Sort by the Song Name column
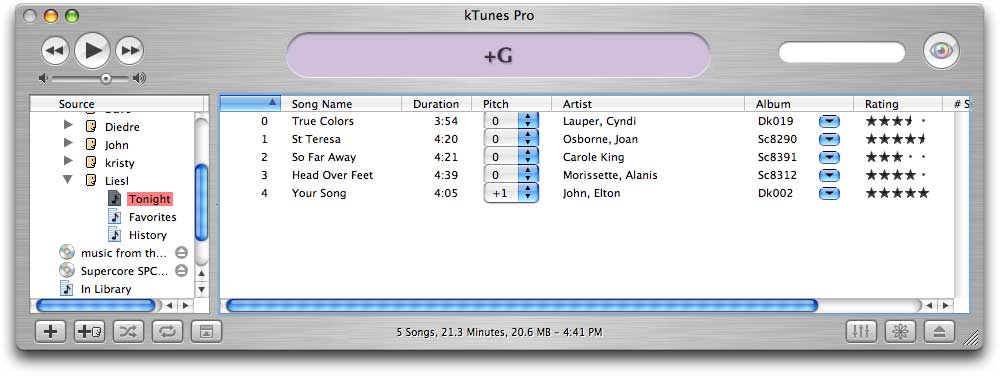The height and width of the screenshot is (376, 1001). [x=342, y=103]
